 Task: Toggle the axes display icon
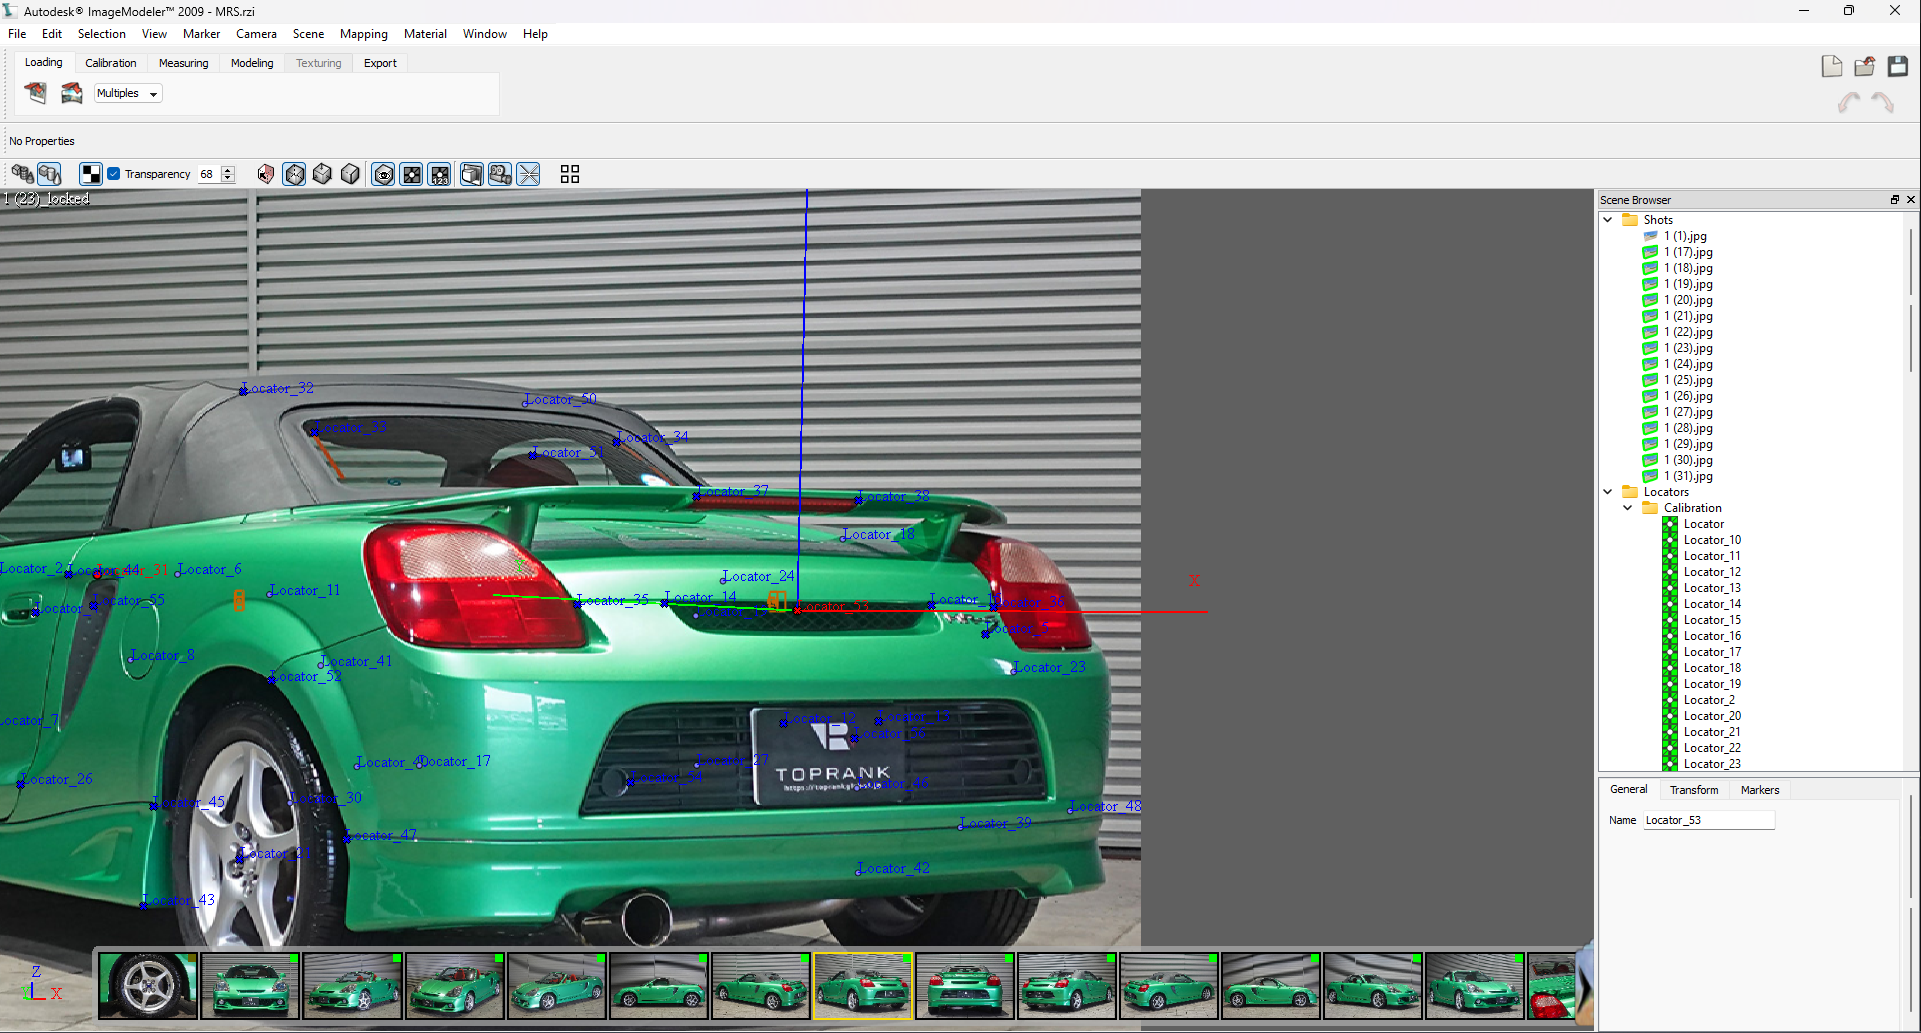click(x=529, y=174)
